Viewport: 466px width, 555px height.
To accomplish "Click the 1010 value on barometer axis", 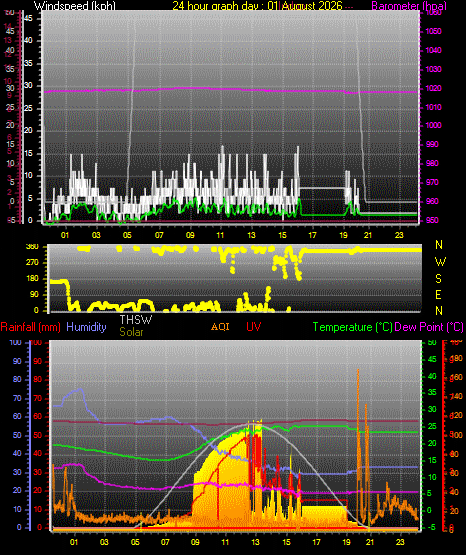I will pyautogui.click(x=433, y=107).
